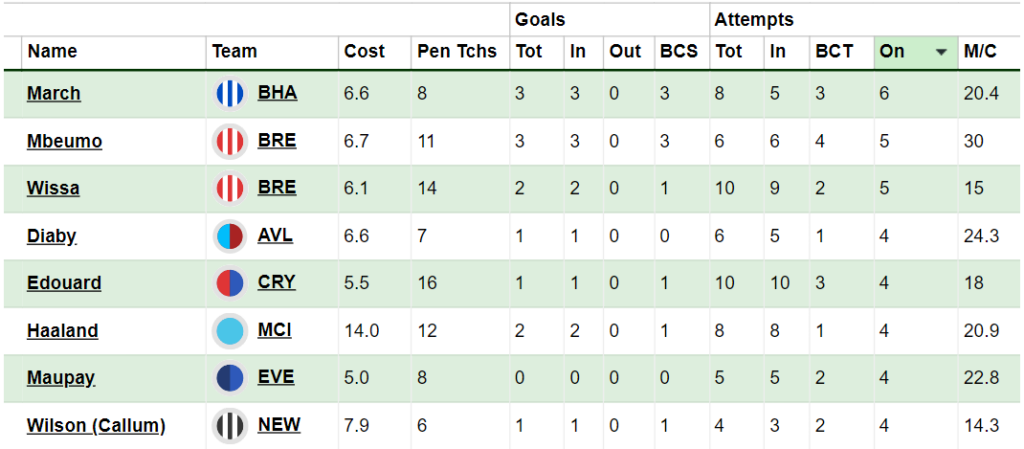Click Brentford badge in Wissa's row
Screen dimensions: 1024x449
[x=230, y=189]
